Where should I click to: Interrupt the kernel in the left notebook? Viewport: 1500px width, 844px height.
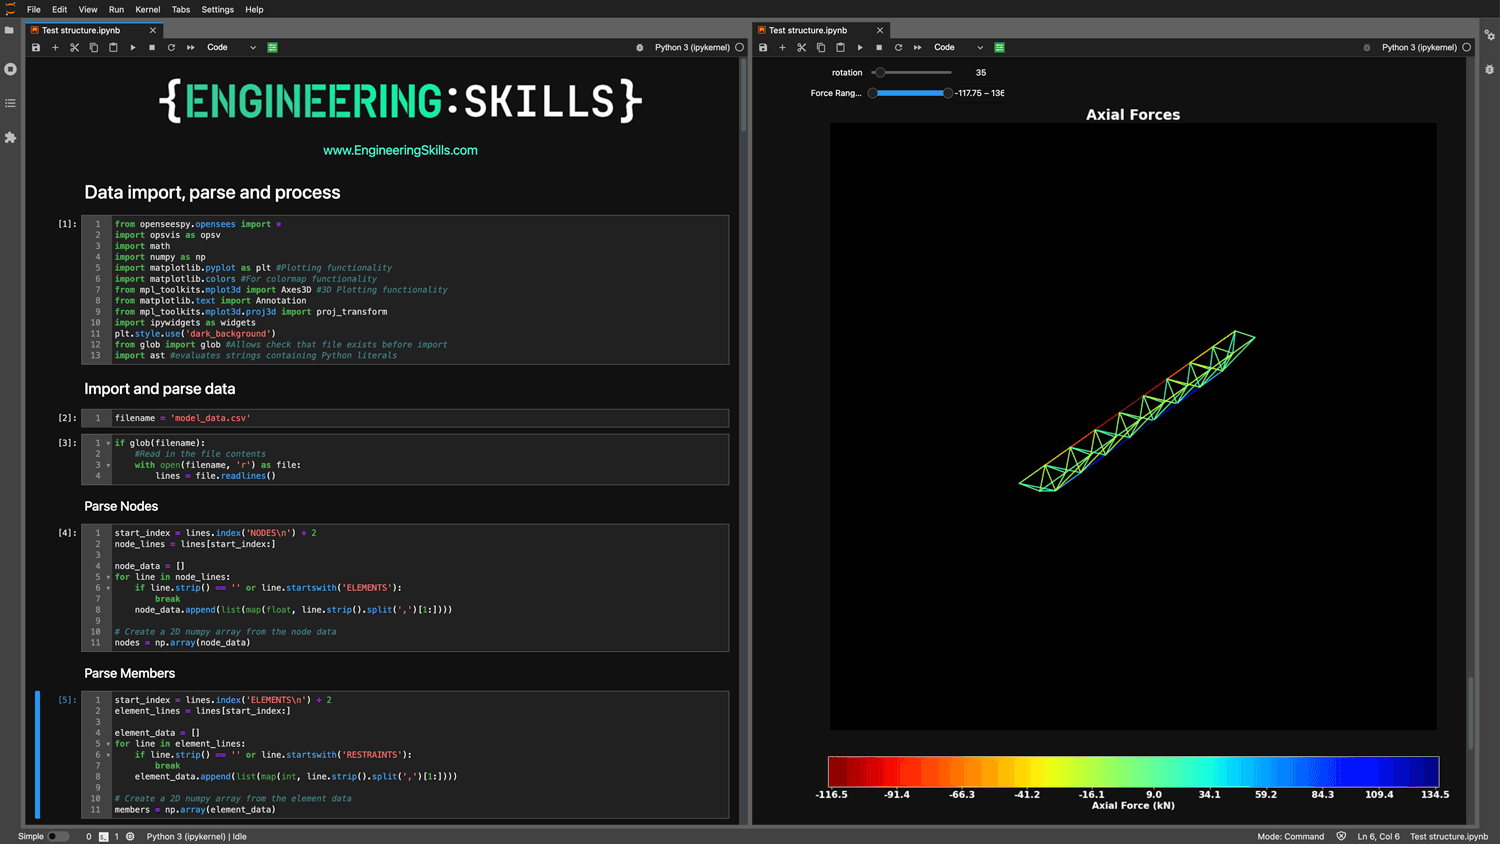point(152,47)
